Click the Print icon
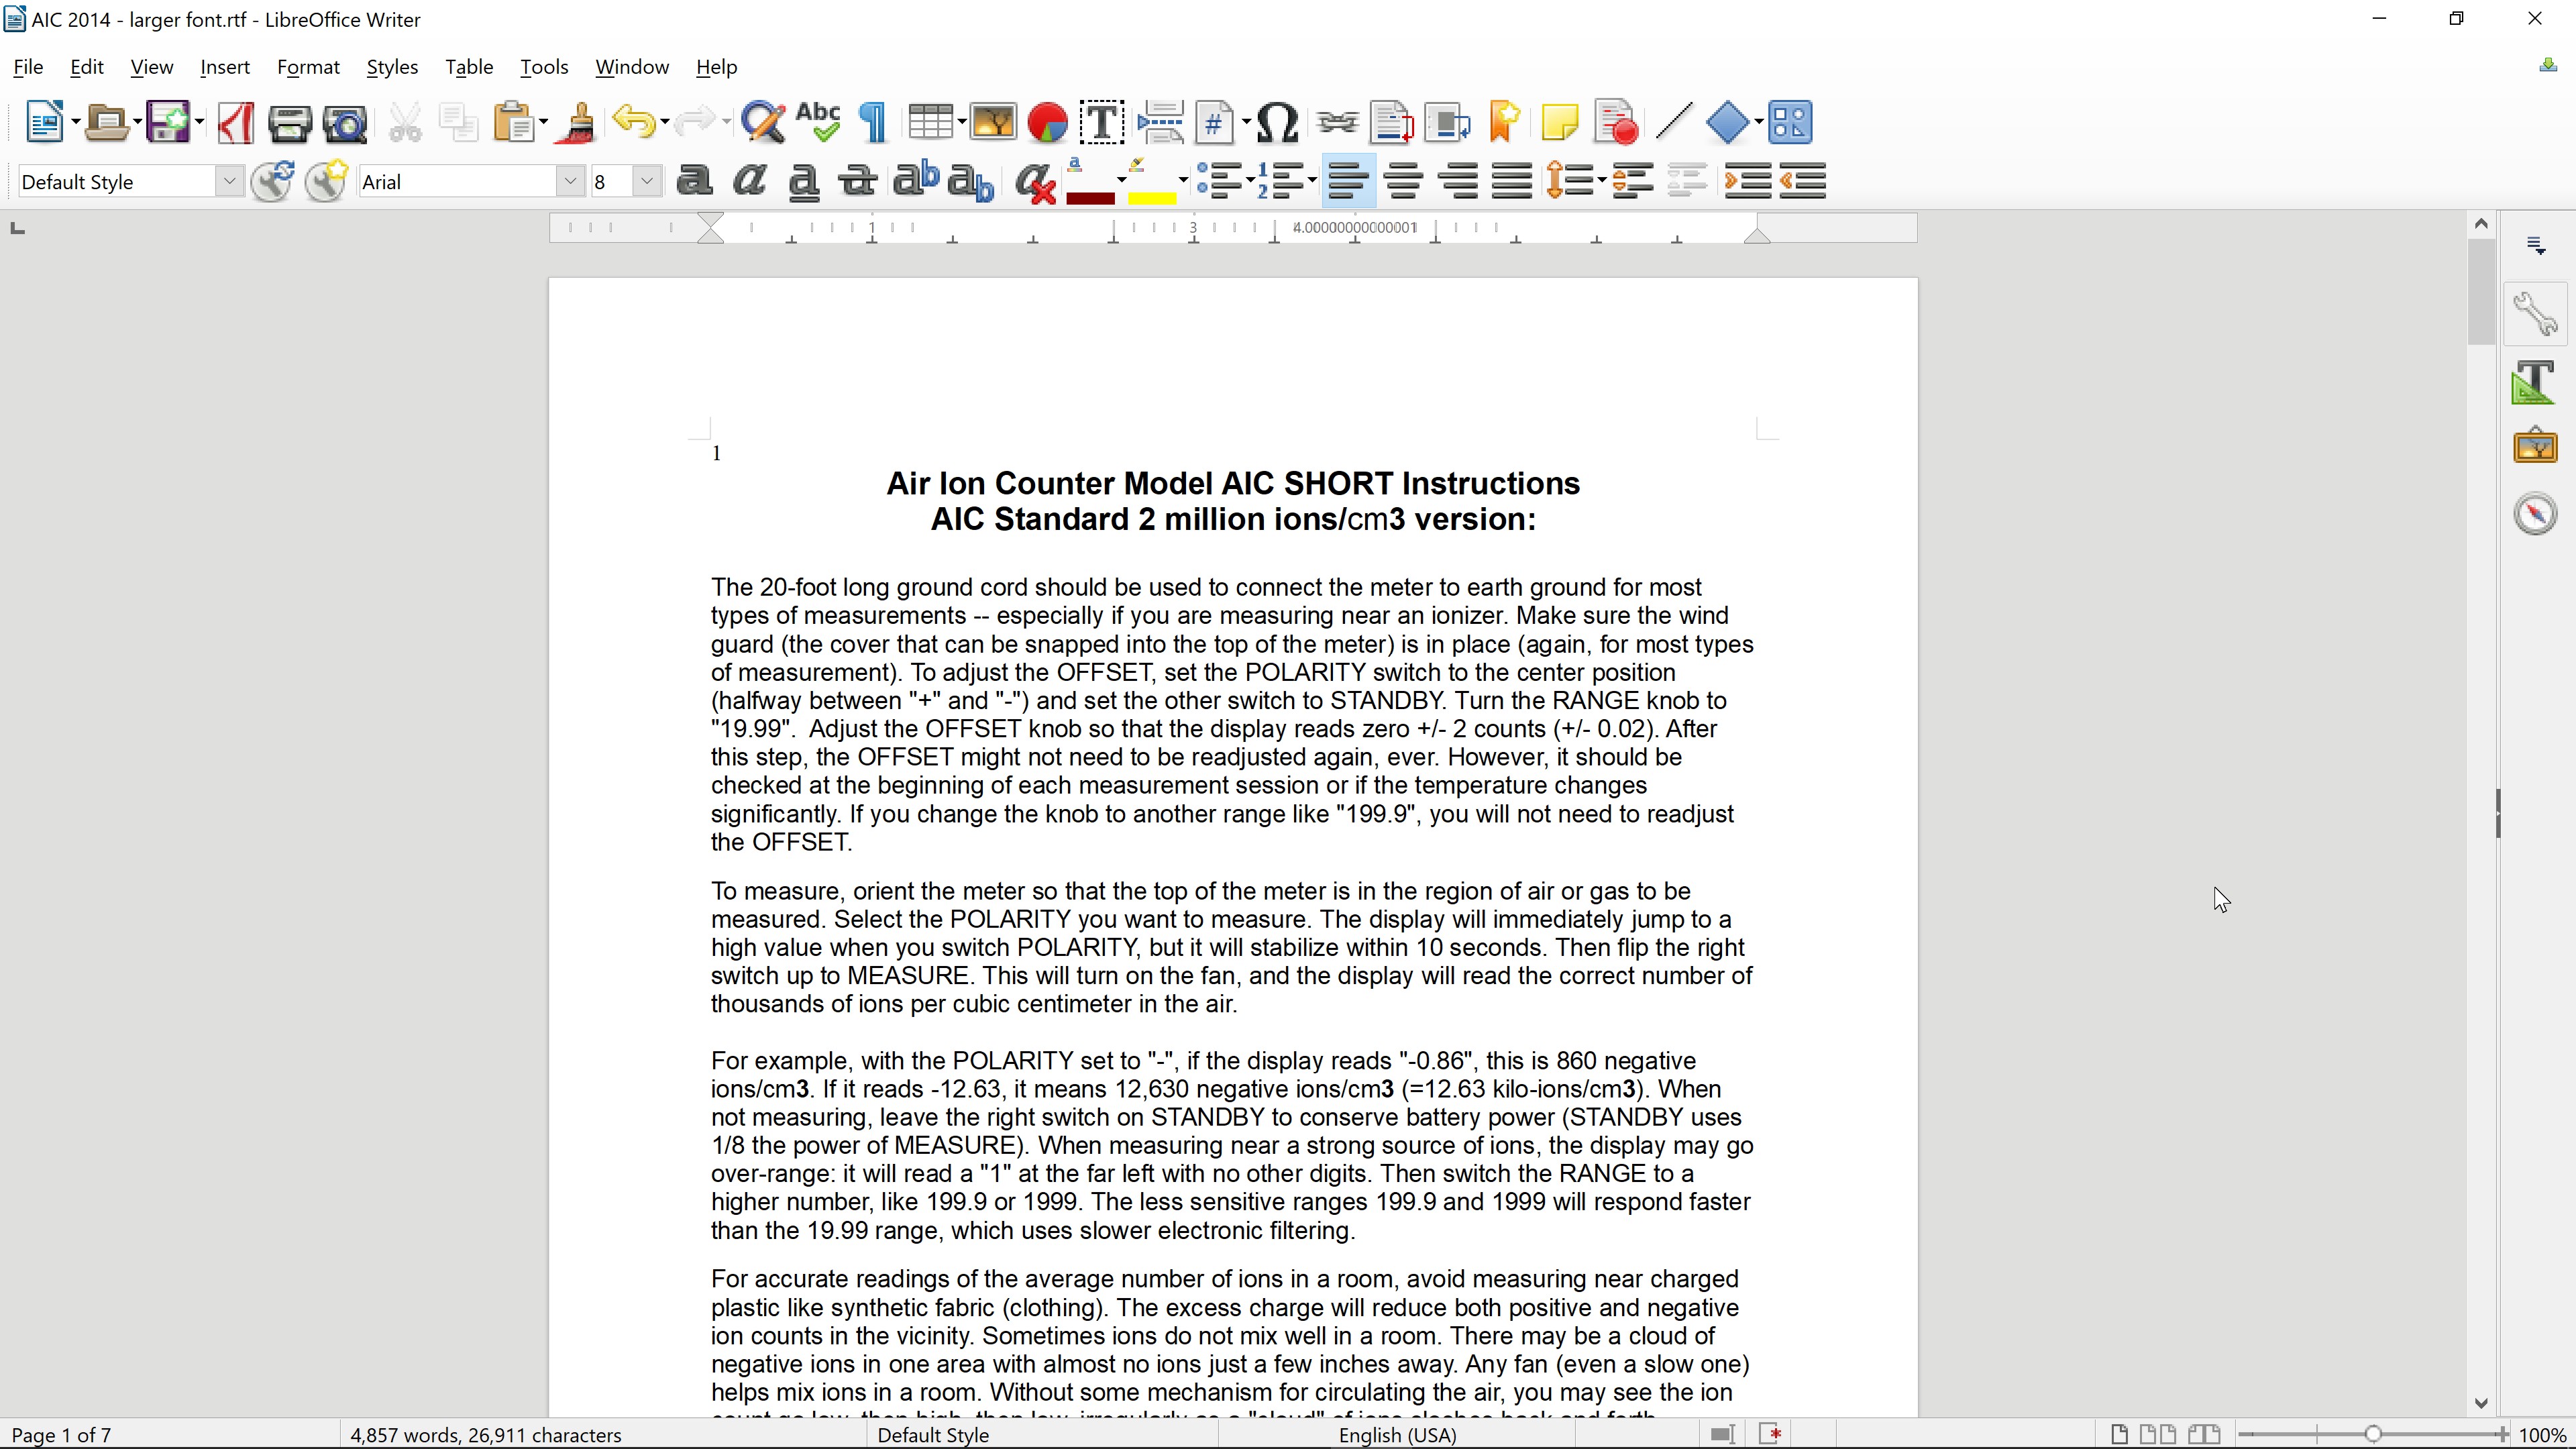This screenshot has height=1449, width=2576. [x=290, y=123]
